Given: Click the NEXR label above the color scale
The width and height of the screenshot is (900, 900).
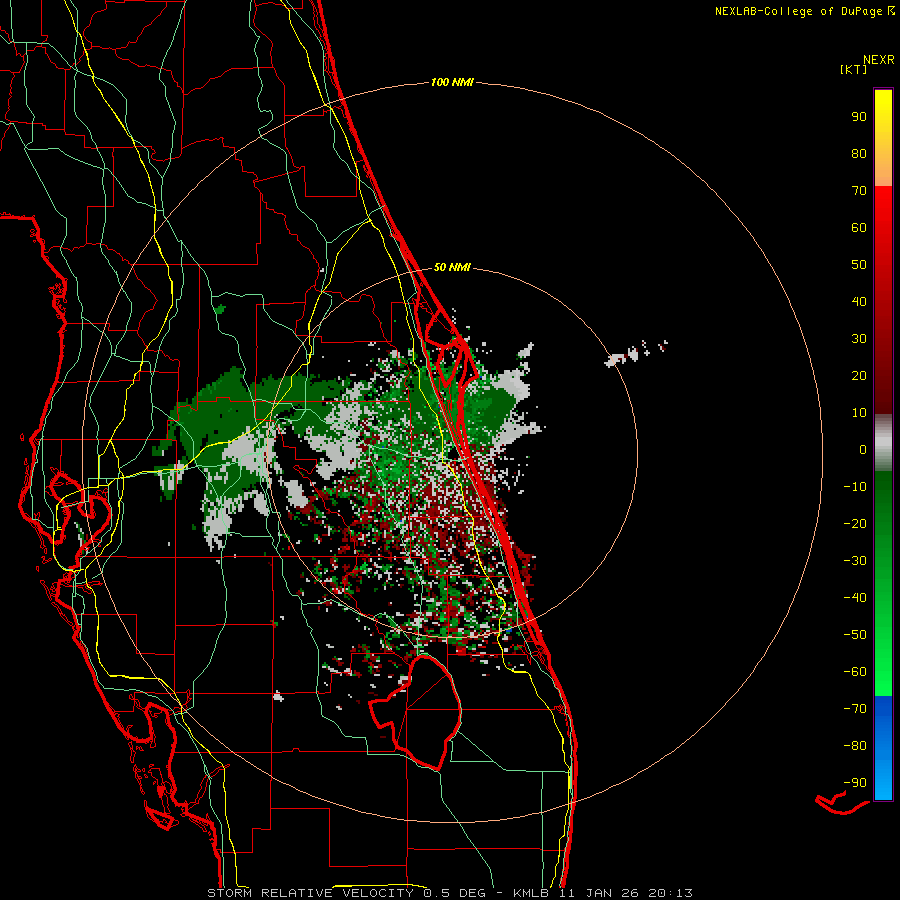Looking at the screenshot, I should tap(879, 60).
